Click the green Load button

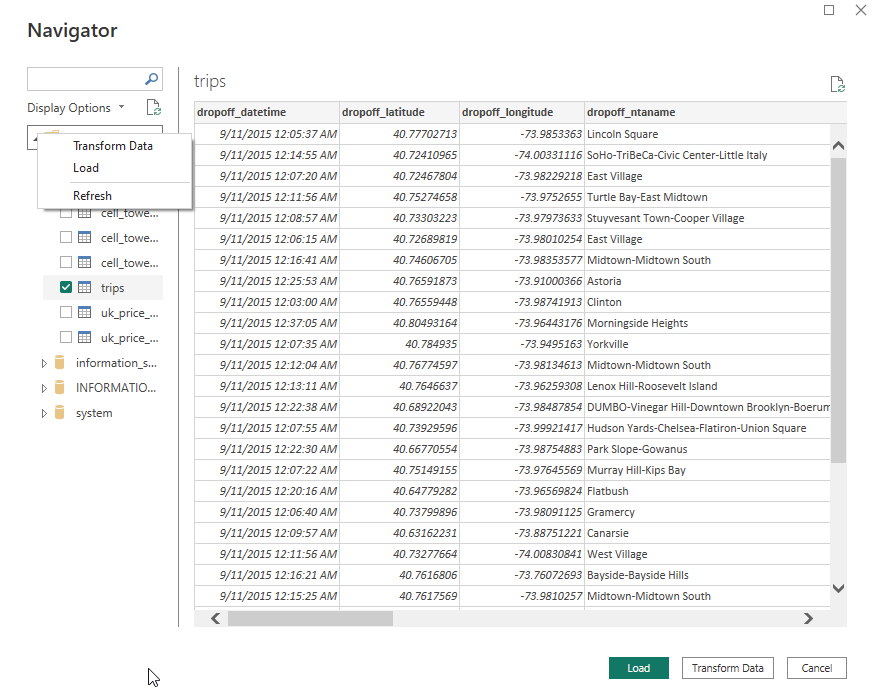point(638,668)
